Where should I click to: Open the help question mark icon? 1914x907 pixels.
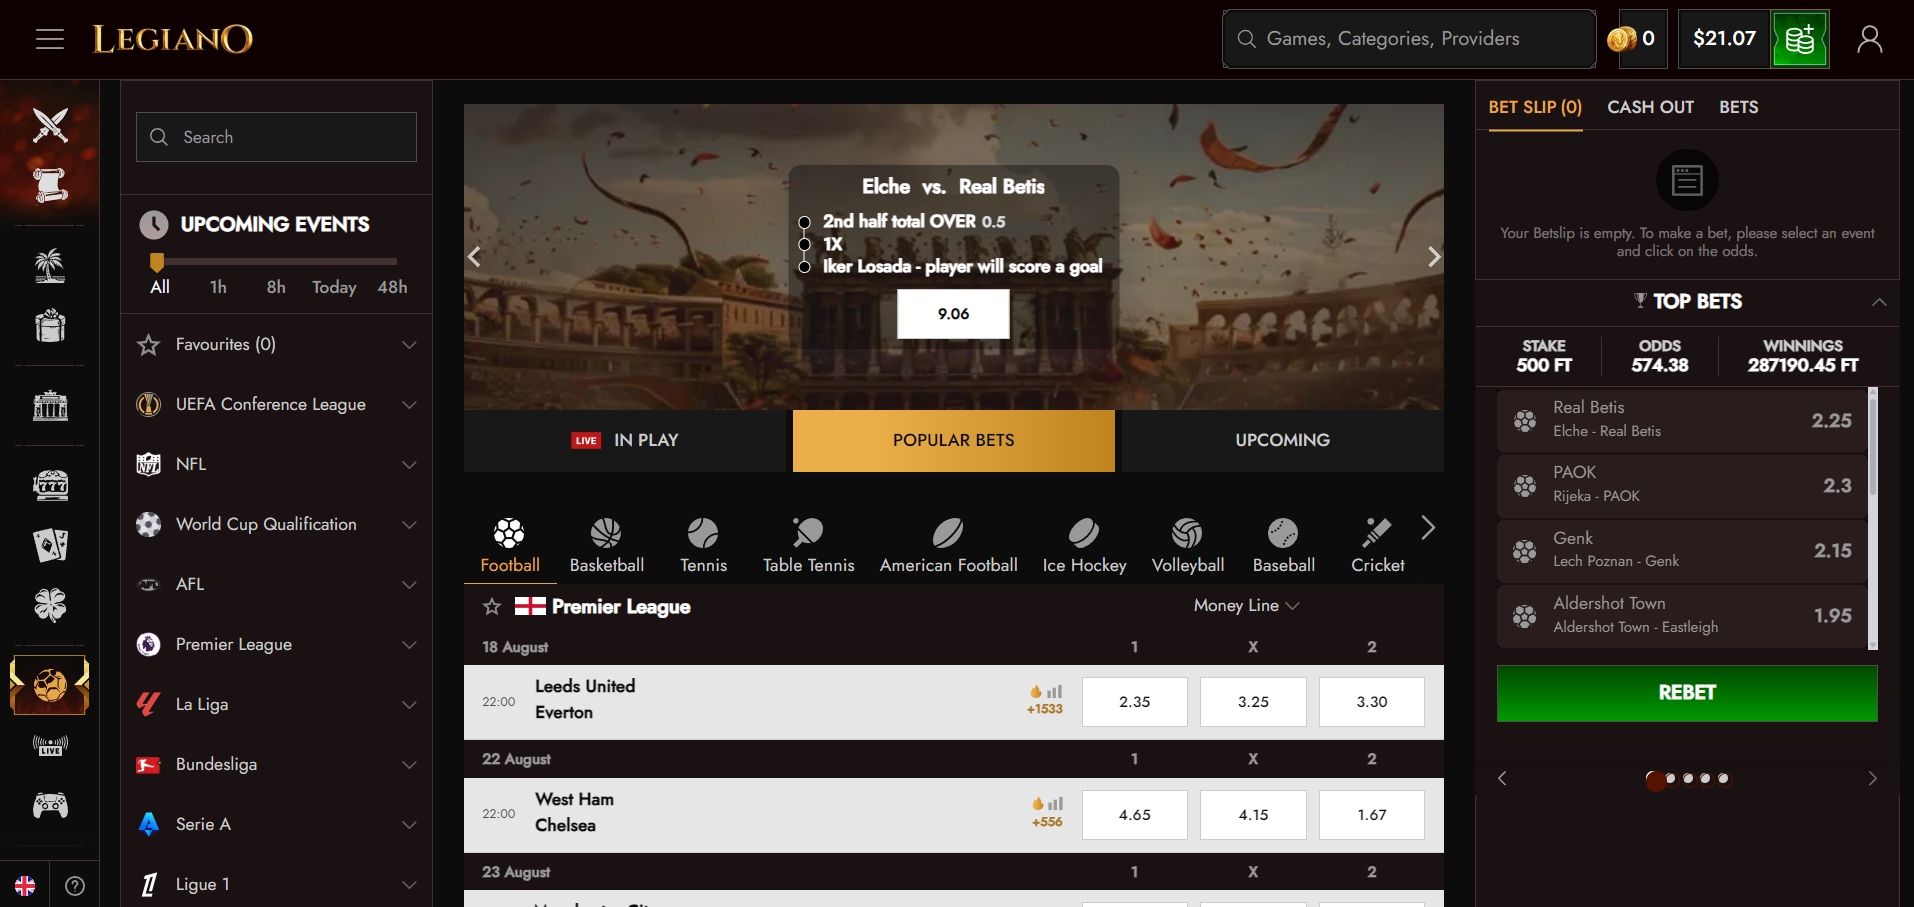[75, 885]
